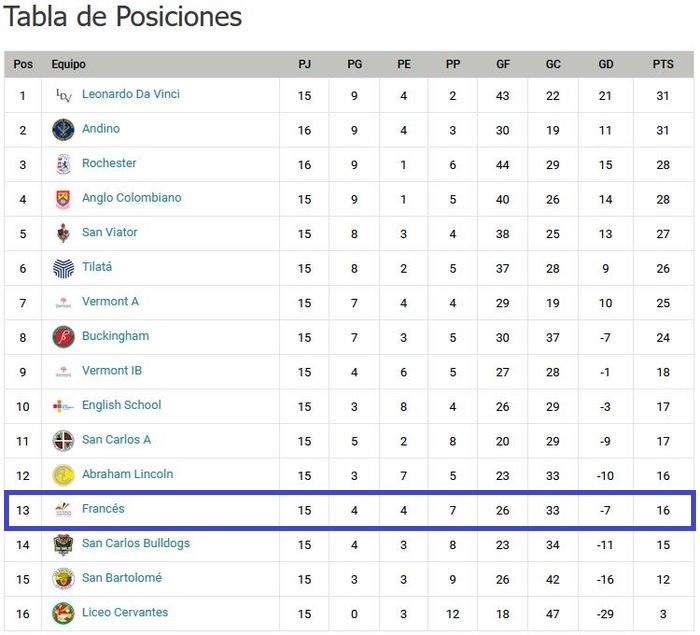Image resolution: width=700 pixels, height=635 pixels.
Task: Click the Abraham Lincoln yellow logo
Action: coord(63,475)
